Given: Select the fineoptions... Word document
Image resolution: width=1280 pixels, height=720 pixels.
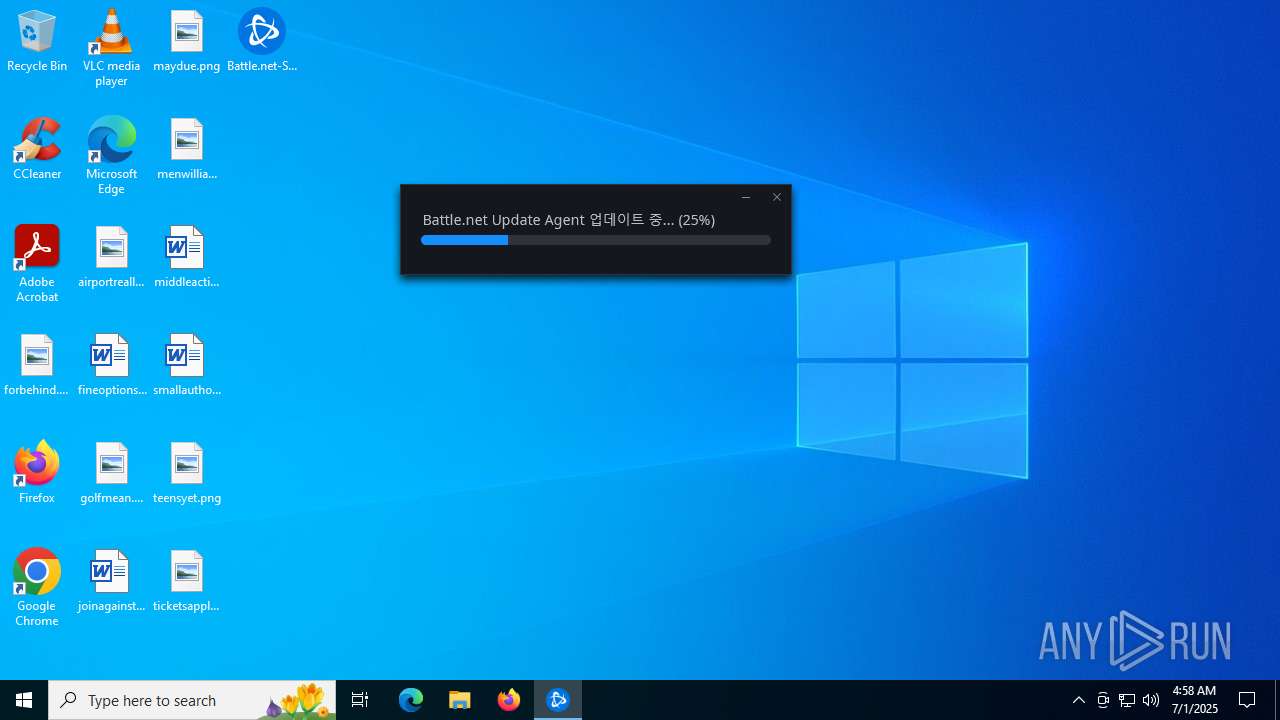Looking at the screenshot, I should (x=111, y=365).
